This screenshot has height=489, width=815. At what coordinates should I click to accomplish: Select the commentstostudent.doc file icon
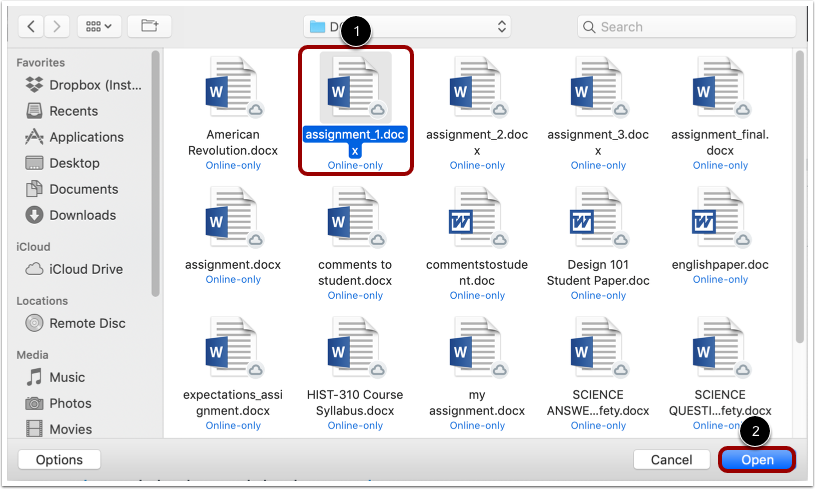(477, 217)
